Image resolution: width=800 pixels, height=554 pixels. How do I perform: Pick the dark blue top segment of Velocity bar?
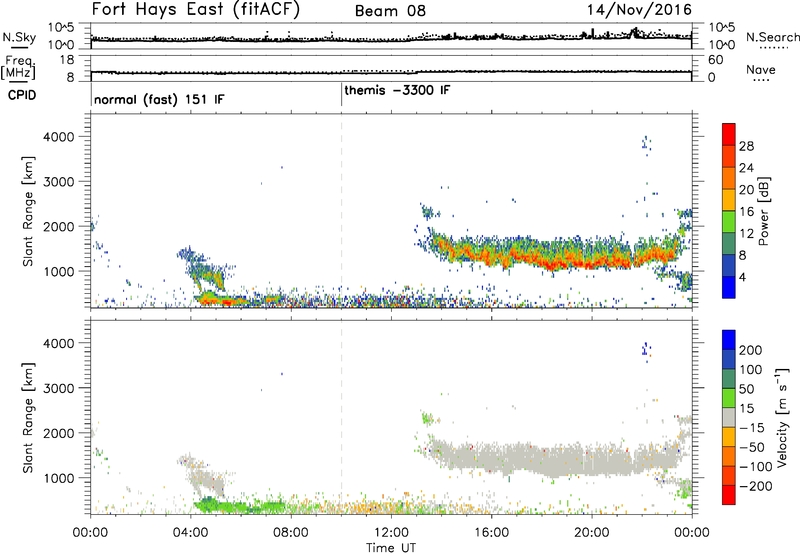729,340
